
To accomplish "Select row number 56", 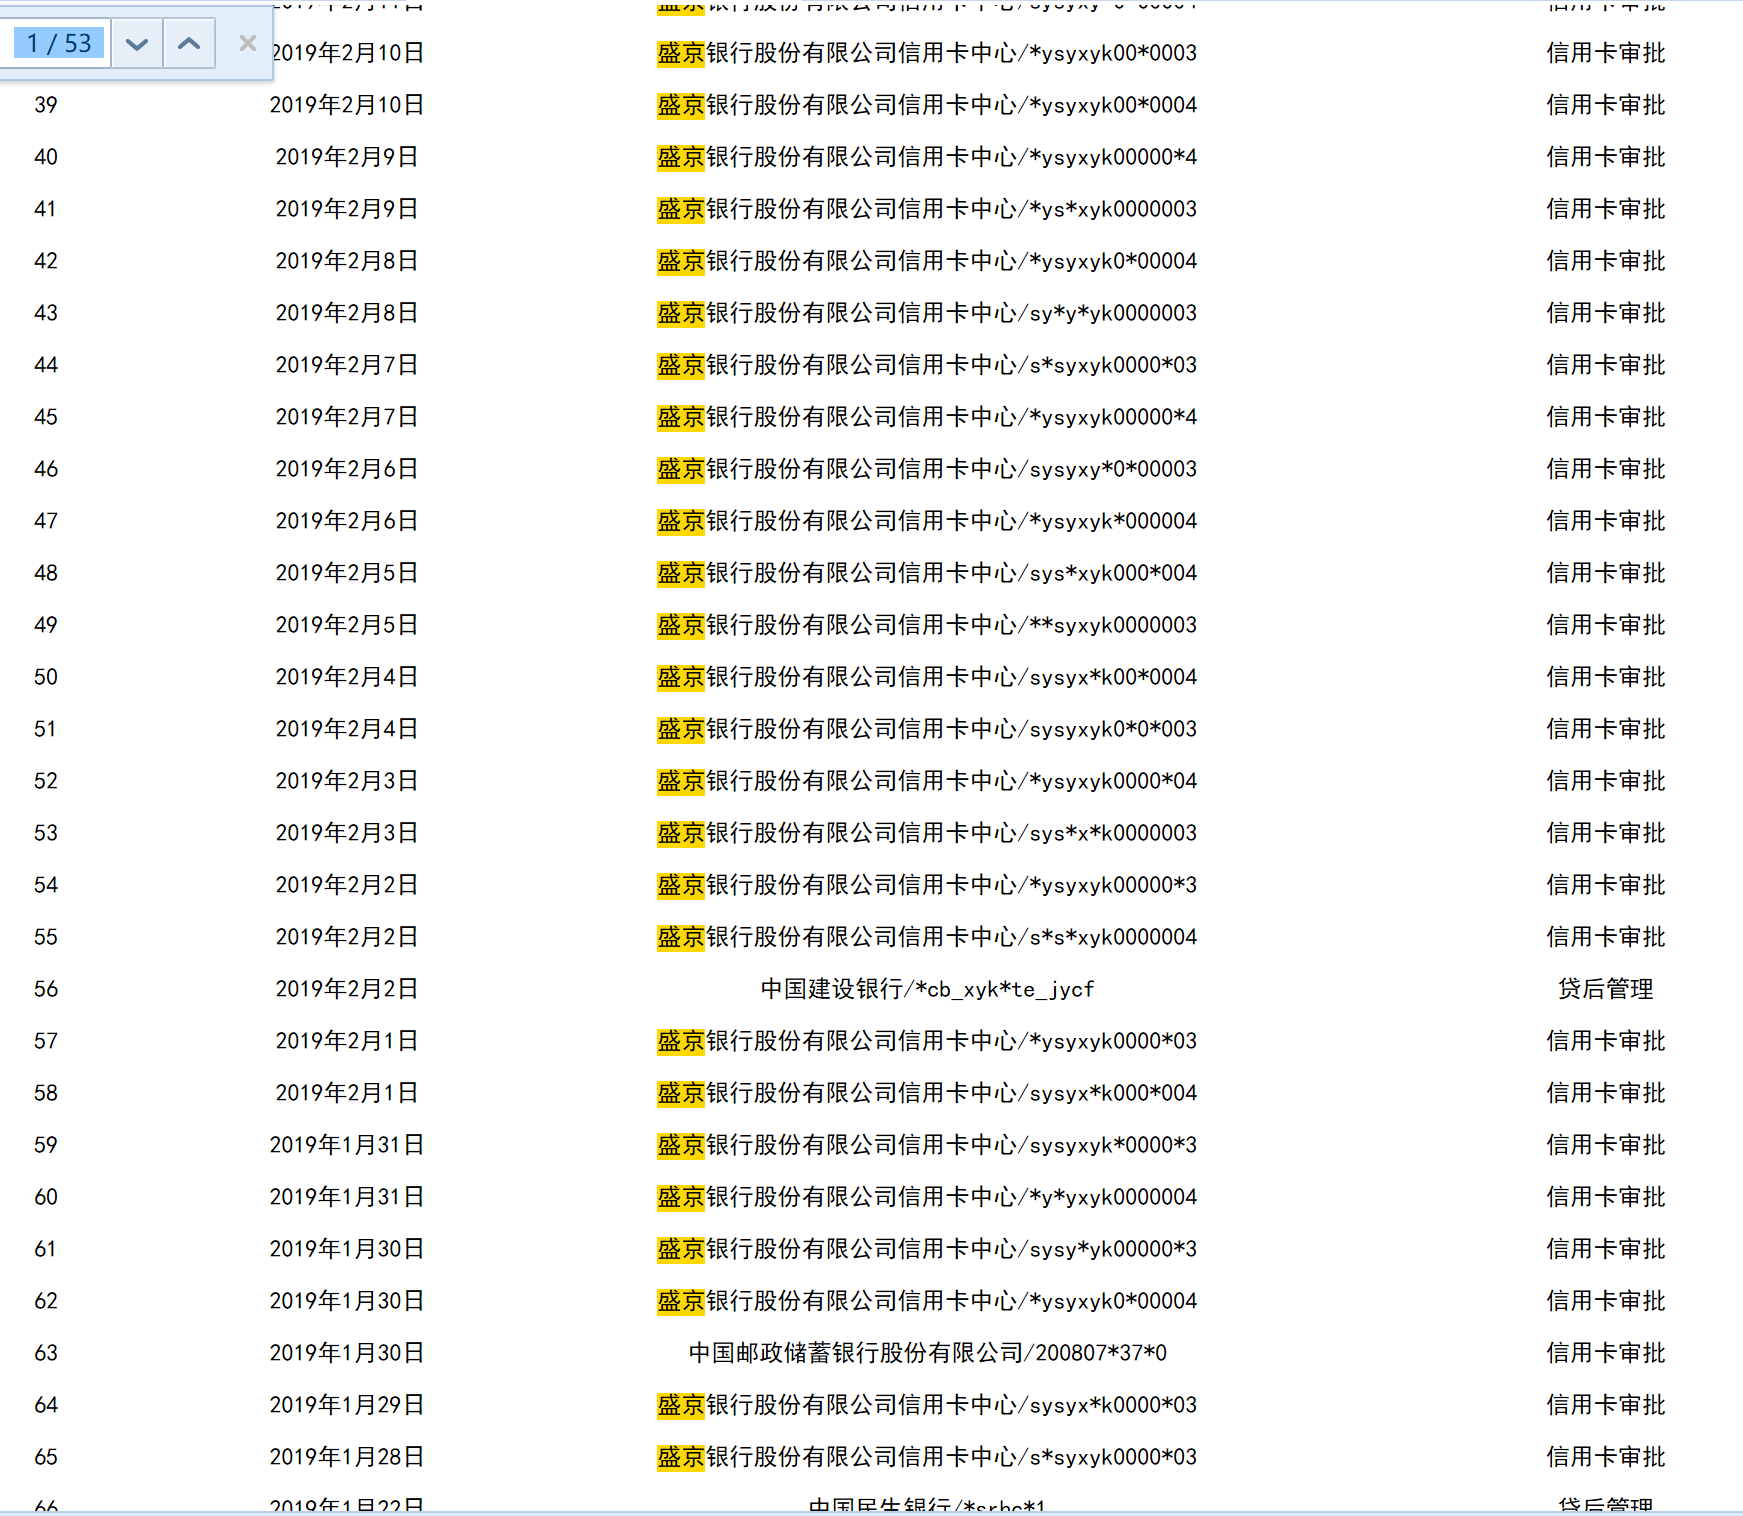I will (x=46, y=989).
